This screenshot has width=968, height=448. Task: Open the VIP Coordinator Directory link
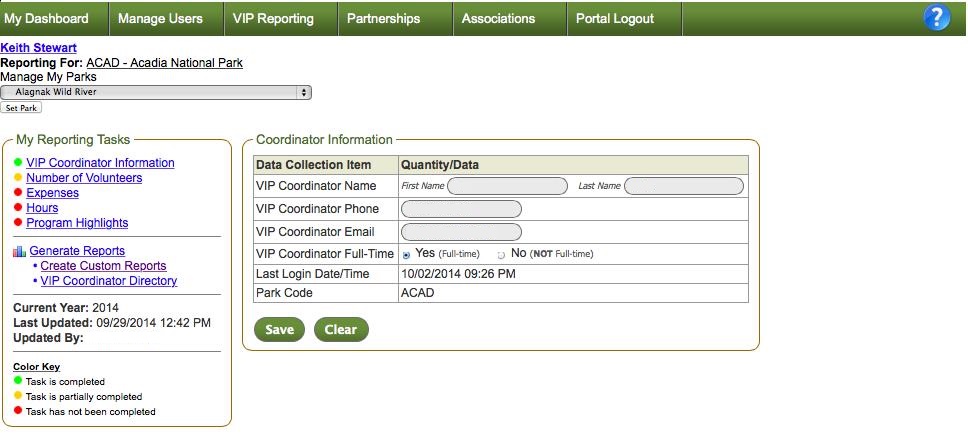coord(108,281)
